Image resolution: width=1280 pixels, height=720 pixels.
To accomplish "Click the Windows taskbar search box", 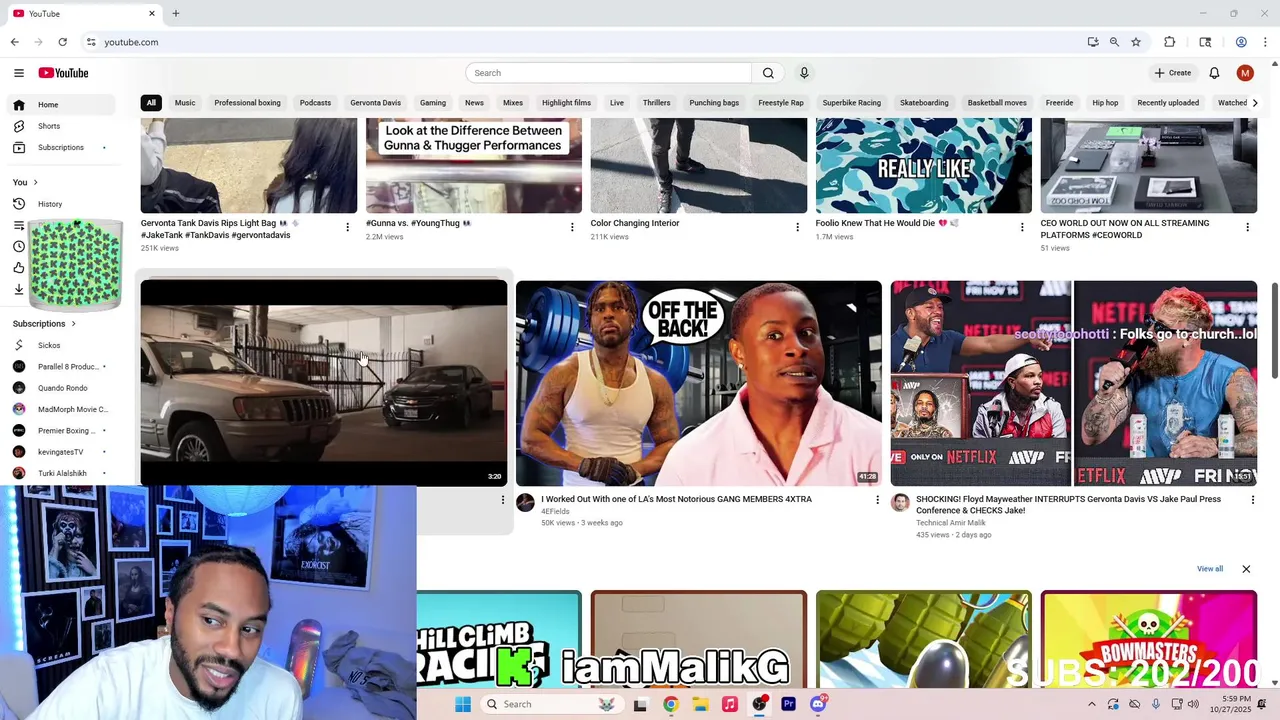I will click(x=550, y=704).
